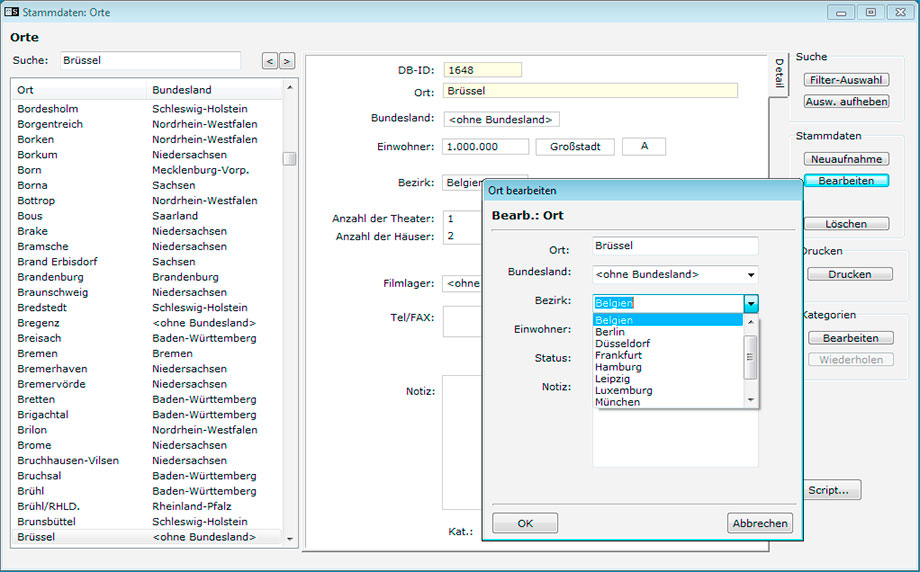Cancel the dialog with Abbrechen
Screen dimensions: 920x572
[760, 523]
